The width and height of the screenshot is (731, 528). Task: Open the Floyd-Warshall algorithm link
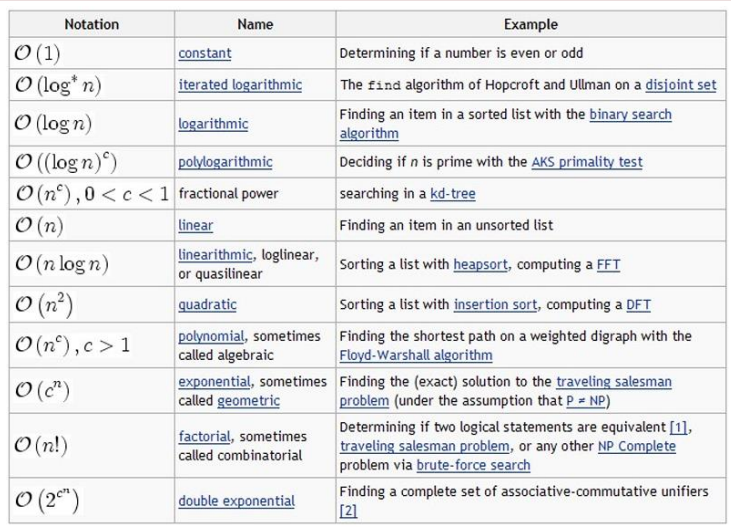(416, 356)
